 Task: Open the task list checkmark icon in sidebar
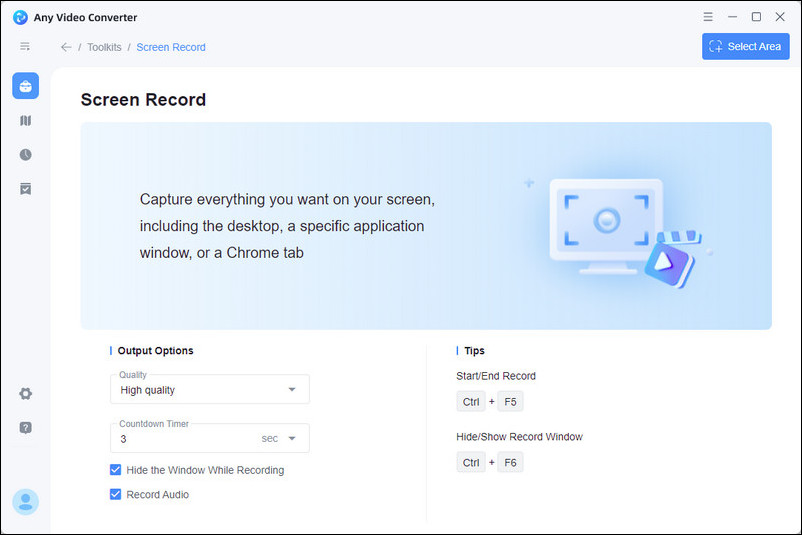26,189
